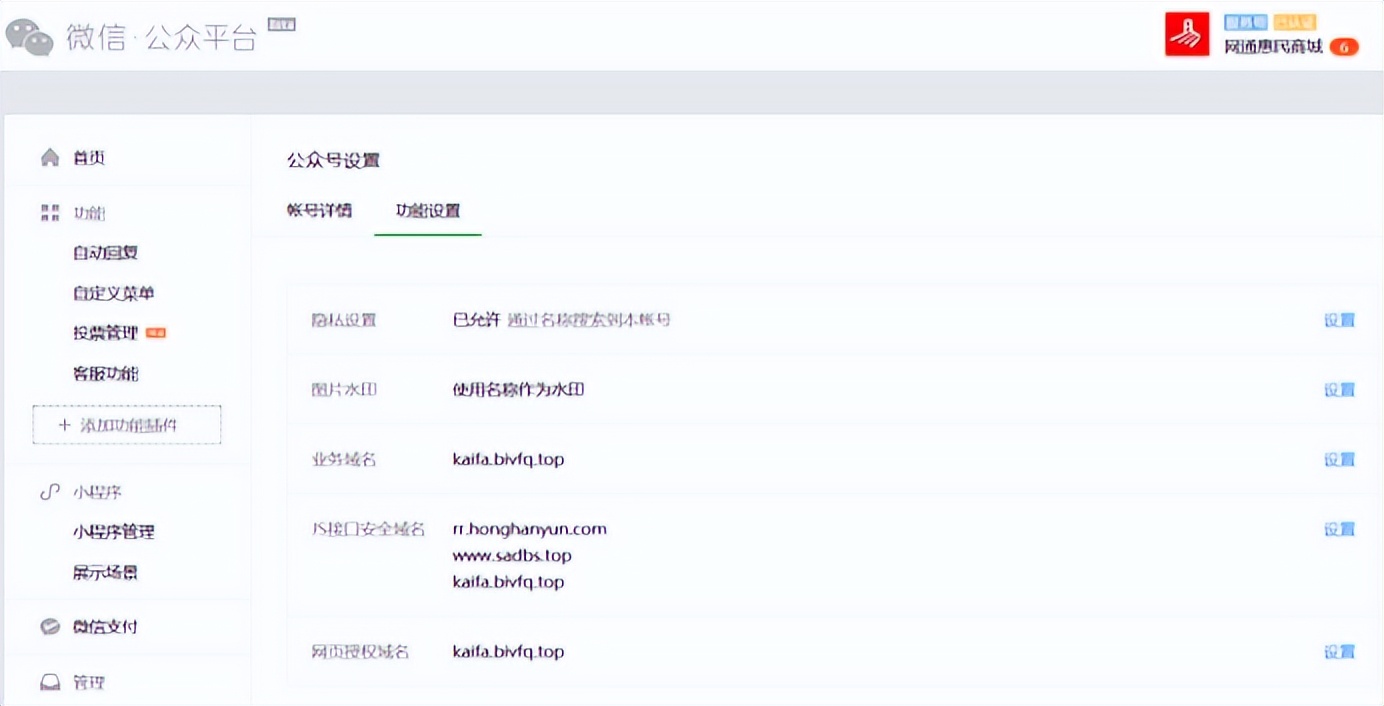Click 设置 for 业务域名 business domain
Viewport: 1384px width, 706px height.
[x=1339, y=459]
